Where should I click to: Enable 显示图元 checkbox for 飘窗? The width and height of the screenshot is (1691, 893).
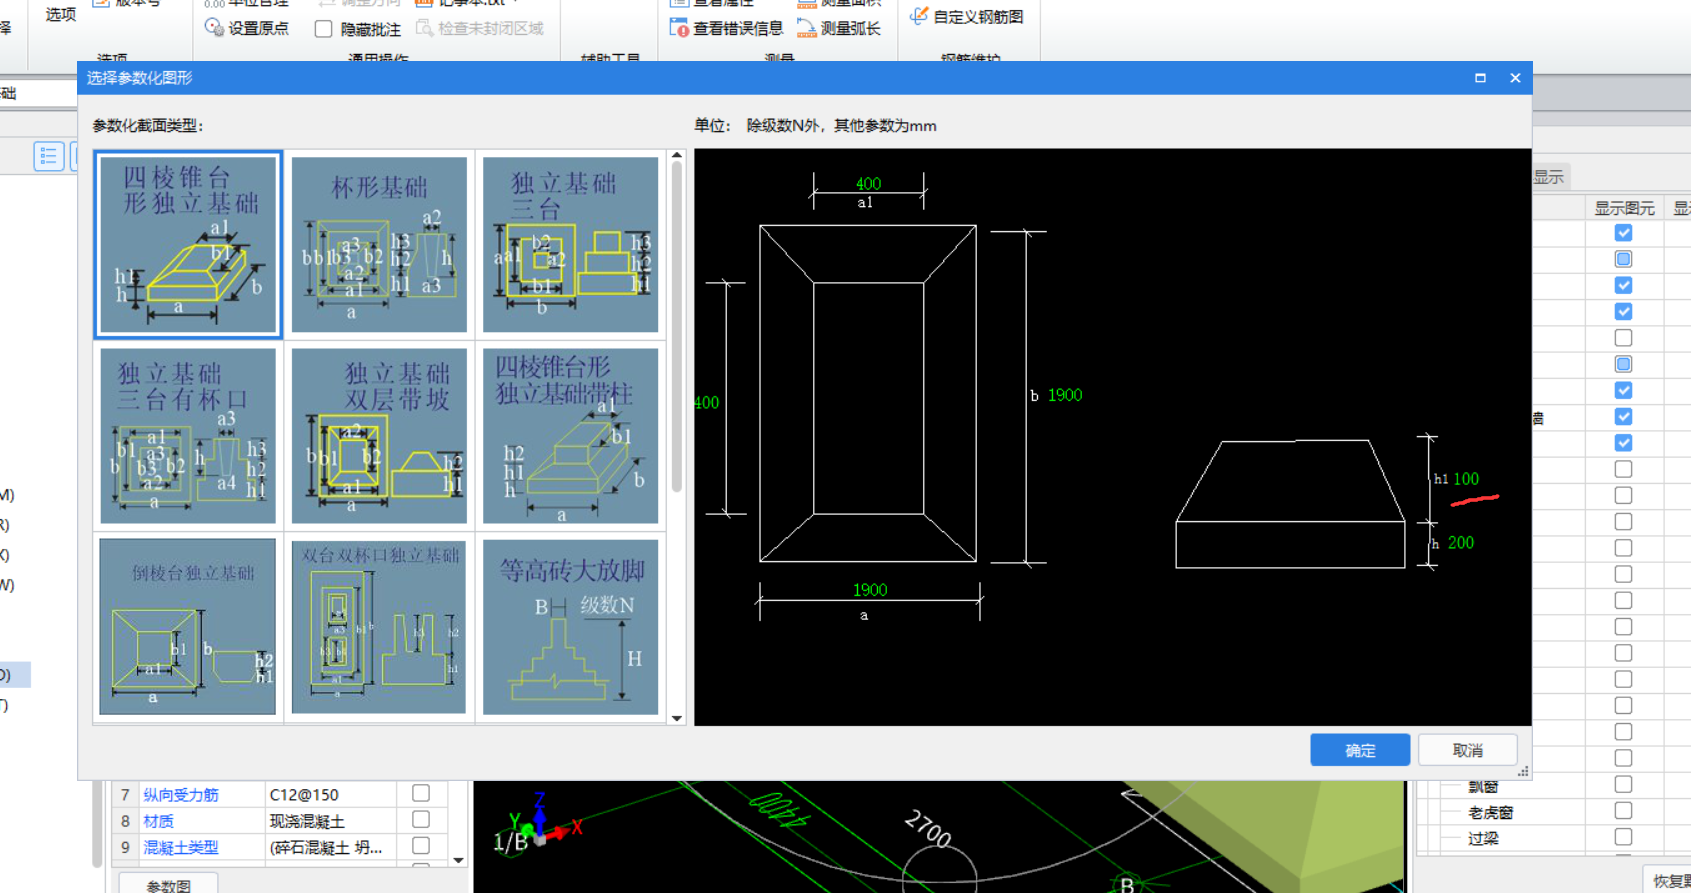1623,785
